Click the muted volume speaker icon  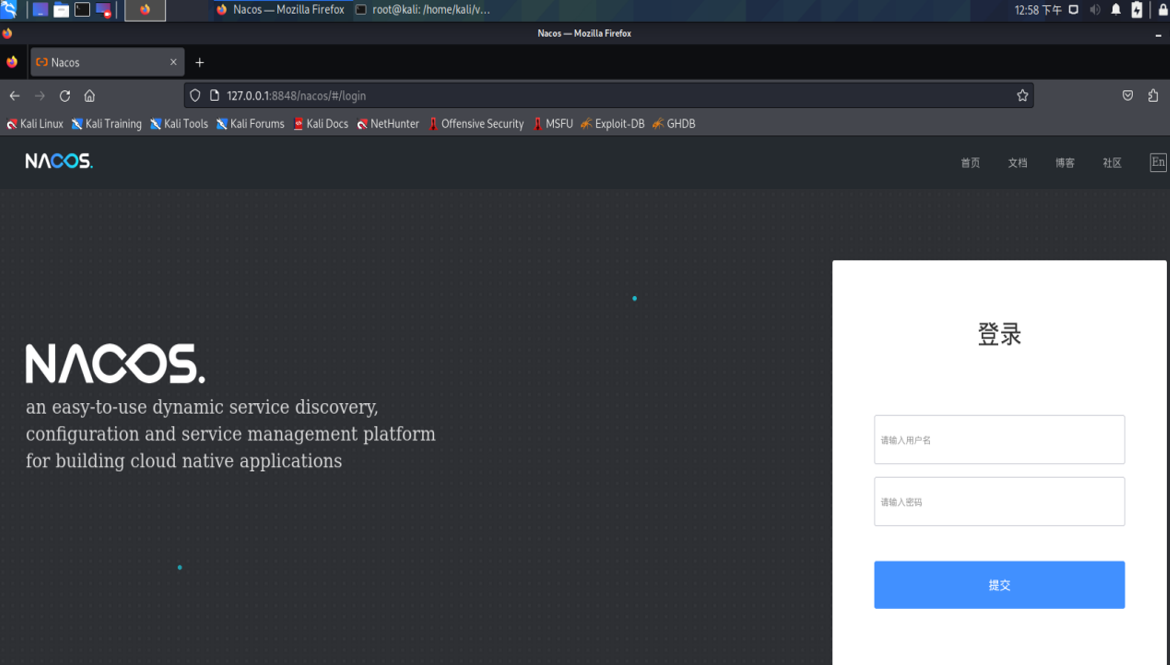pyautogui.click(x=1095, y=10)
